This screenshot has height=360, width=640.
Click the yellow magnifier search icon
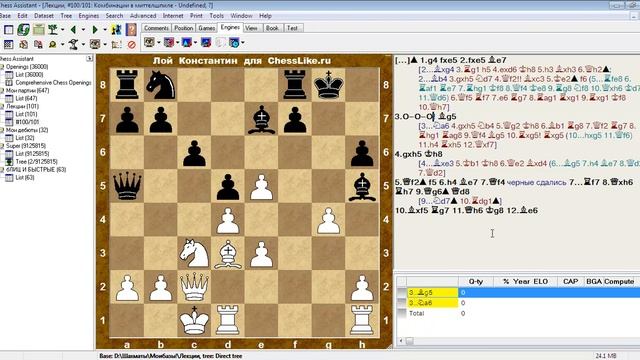click(x=53, y=44)
